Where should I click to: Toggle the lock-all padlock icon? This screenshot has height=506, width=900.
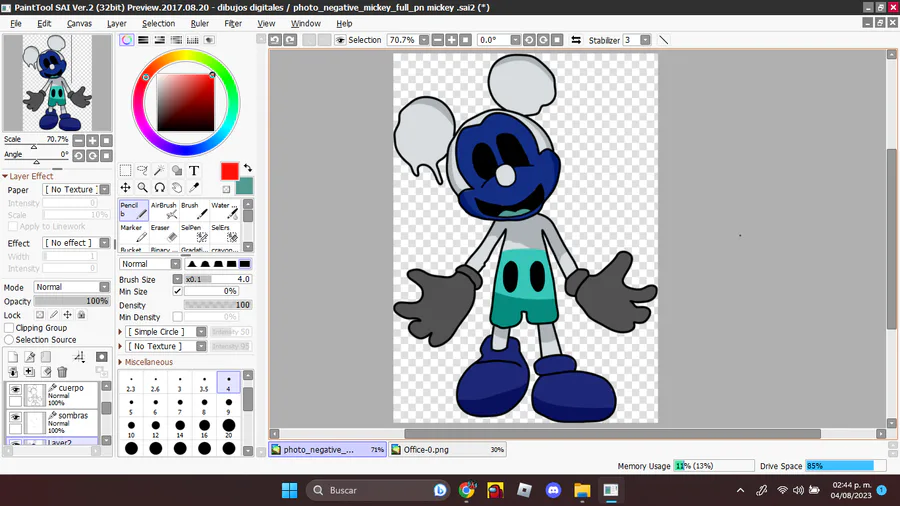pos(82,315)
